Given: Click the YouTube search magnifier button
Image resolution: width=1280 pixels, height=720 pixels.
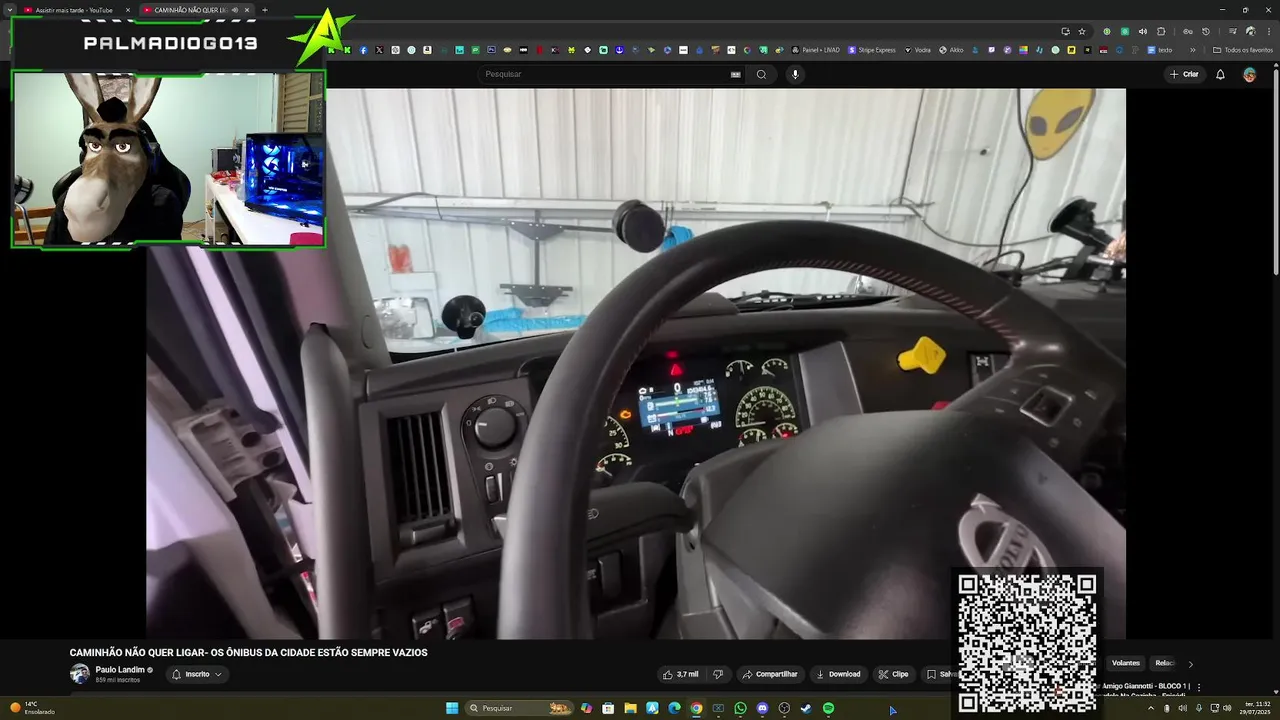Looking at the screenshot, I should (x=761, y=74).
